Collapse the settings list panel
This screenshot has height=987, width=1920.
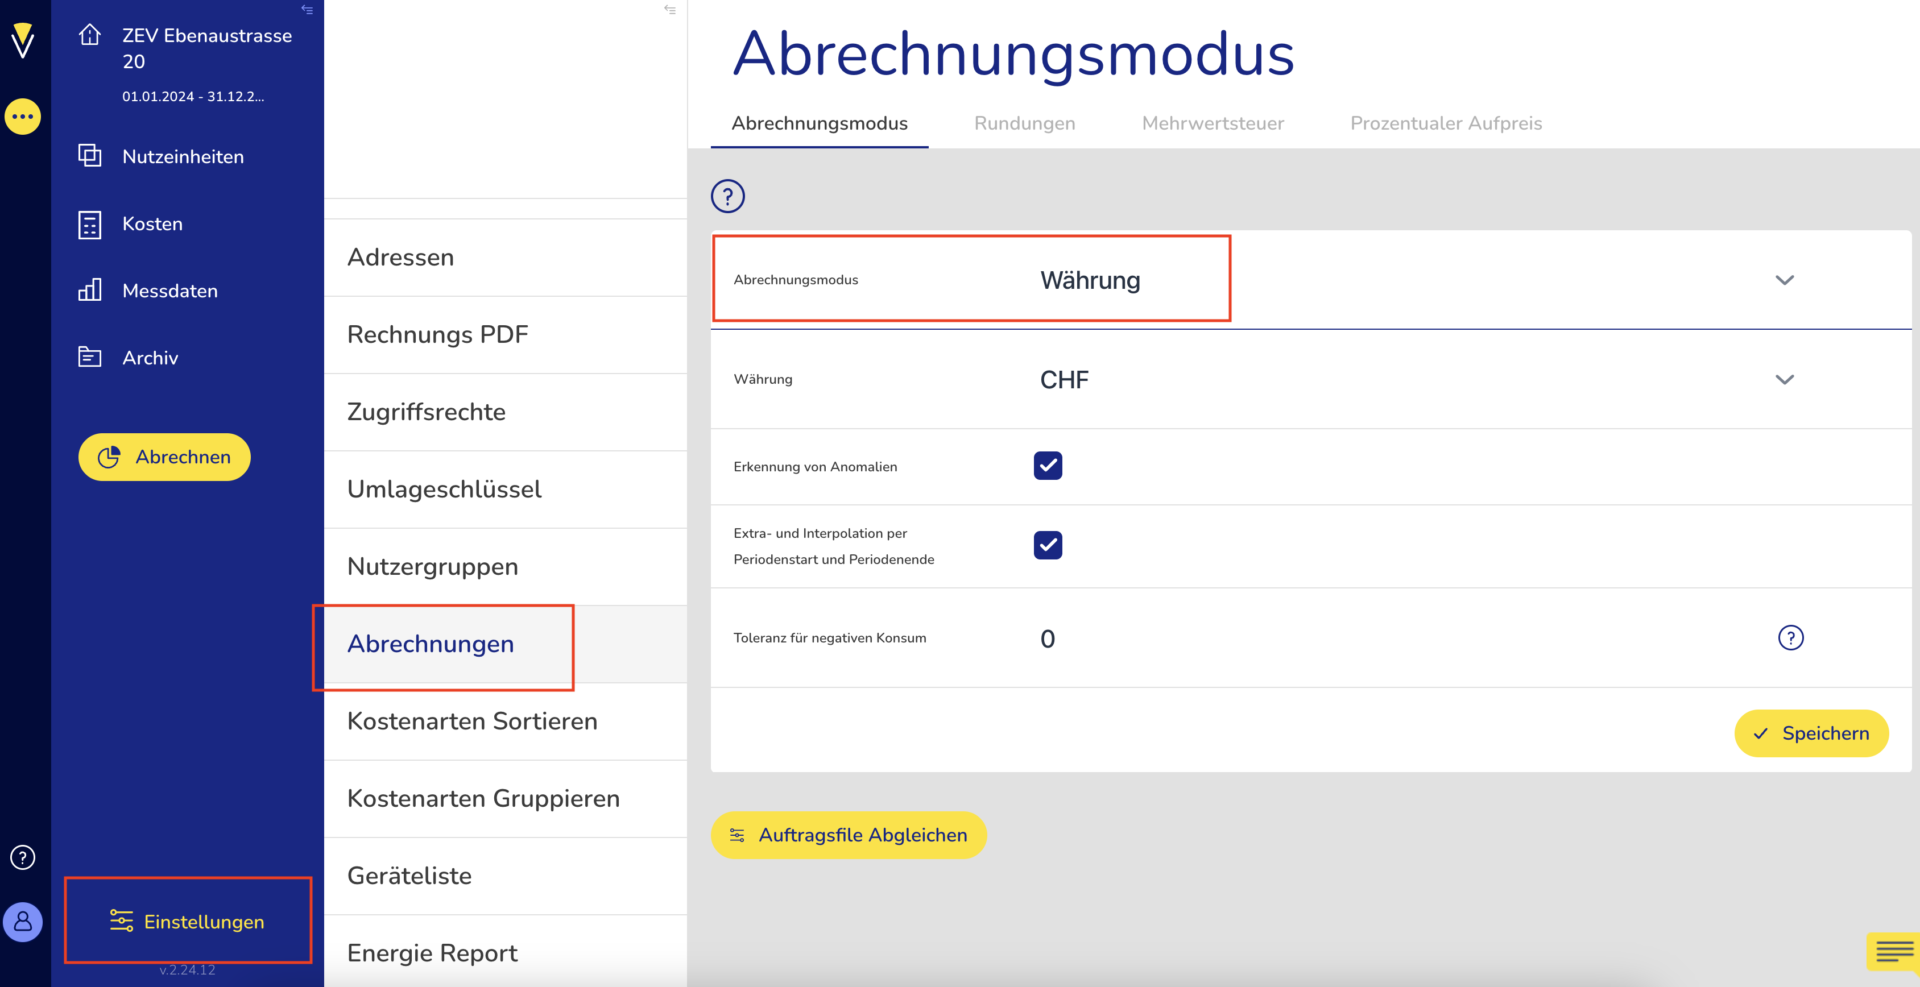[x=670, y=10]
